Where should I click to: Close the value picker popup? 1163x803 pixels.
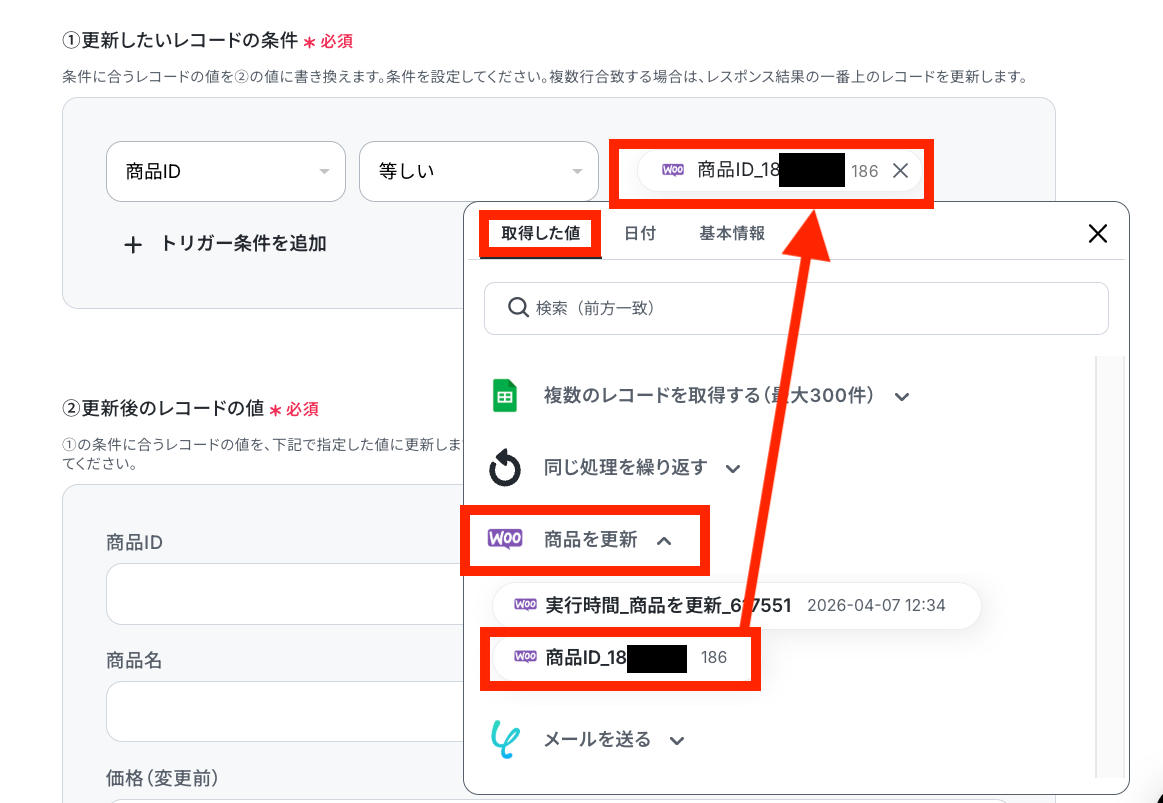(1098, 234)
